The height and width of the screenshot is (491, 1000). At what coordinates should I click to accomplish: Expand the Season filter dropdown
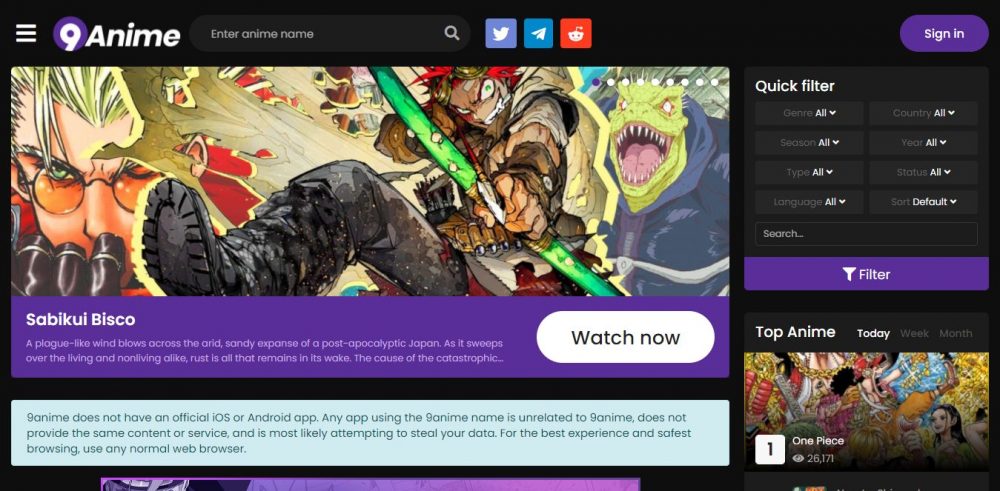809,143
